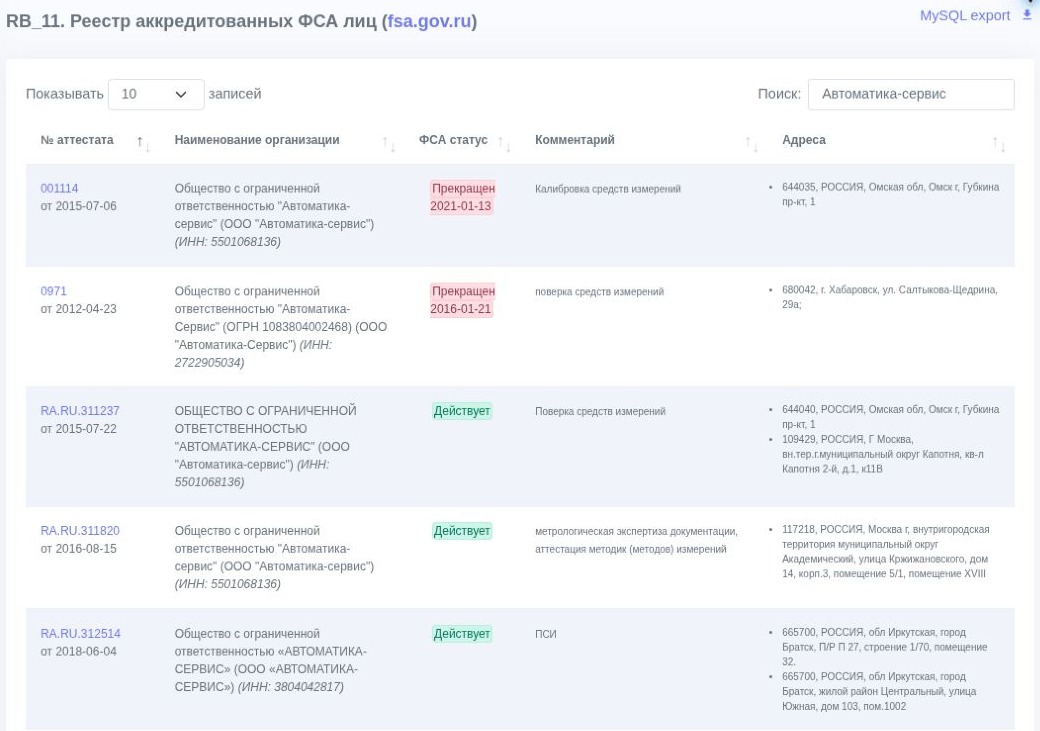Click address 109429 Г Москва Капотня

pos(883,454)
